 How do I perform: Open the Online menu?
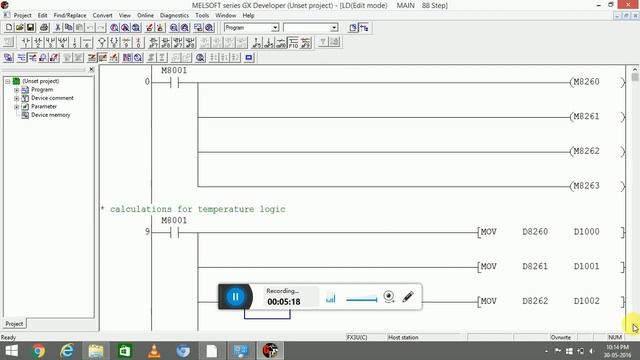[145, 16]
